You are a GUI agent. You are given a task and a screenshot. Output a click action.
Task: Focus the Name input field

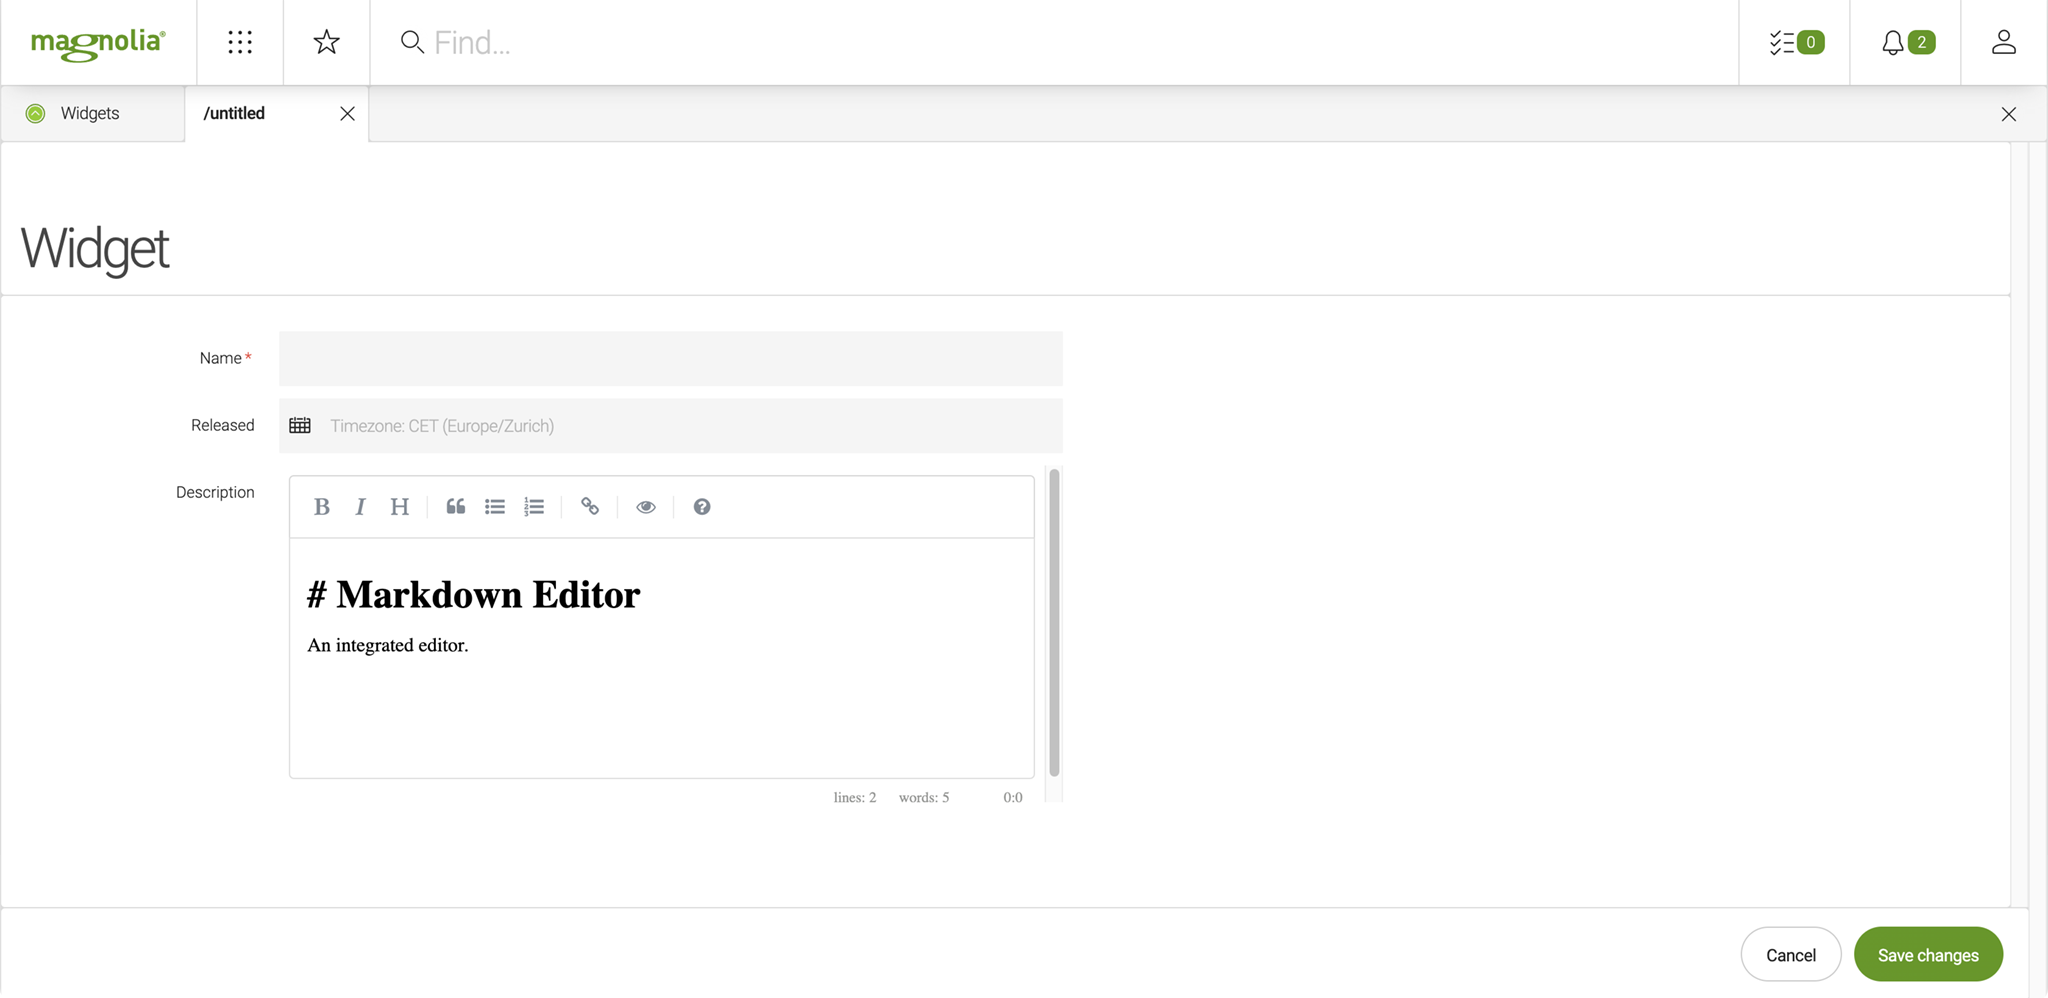670,359
